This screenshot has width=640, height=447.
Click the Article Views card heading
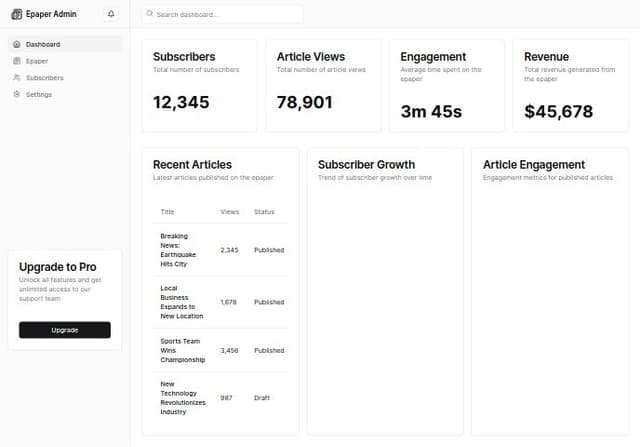pos(311,57)
